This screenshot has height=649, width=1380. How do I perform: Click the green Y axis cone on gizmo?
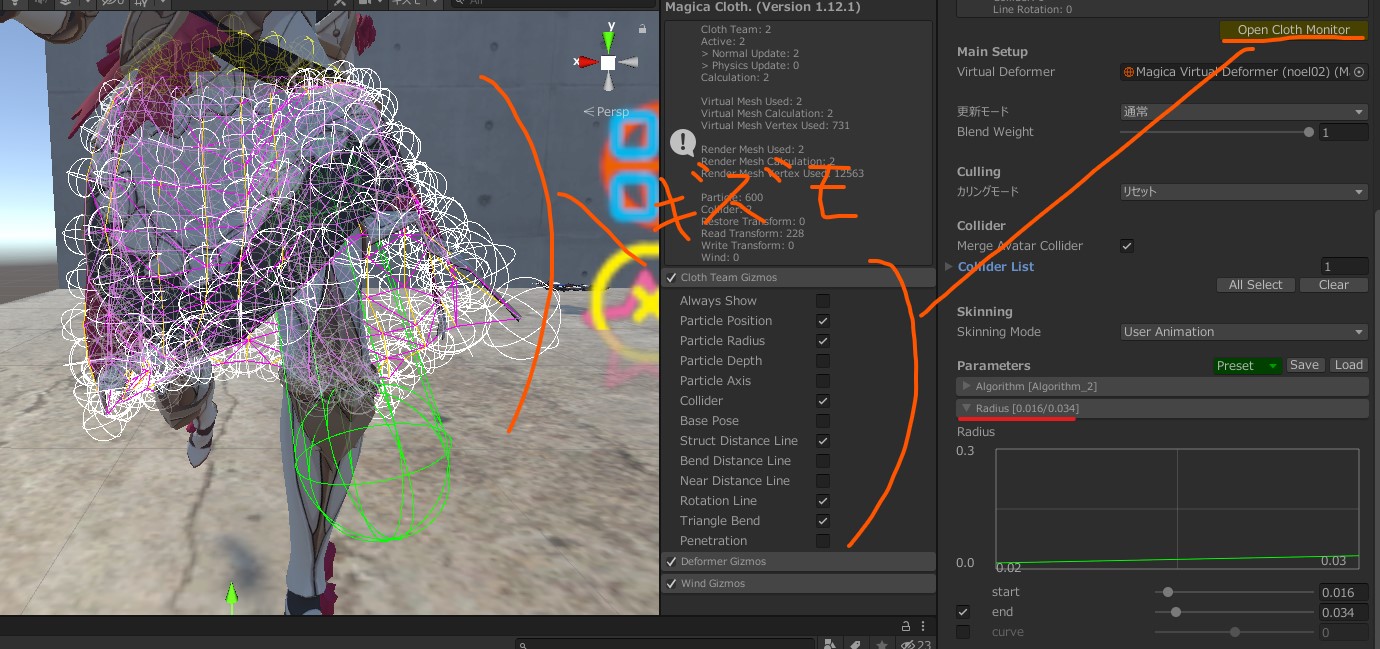(x=608, y=41)
